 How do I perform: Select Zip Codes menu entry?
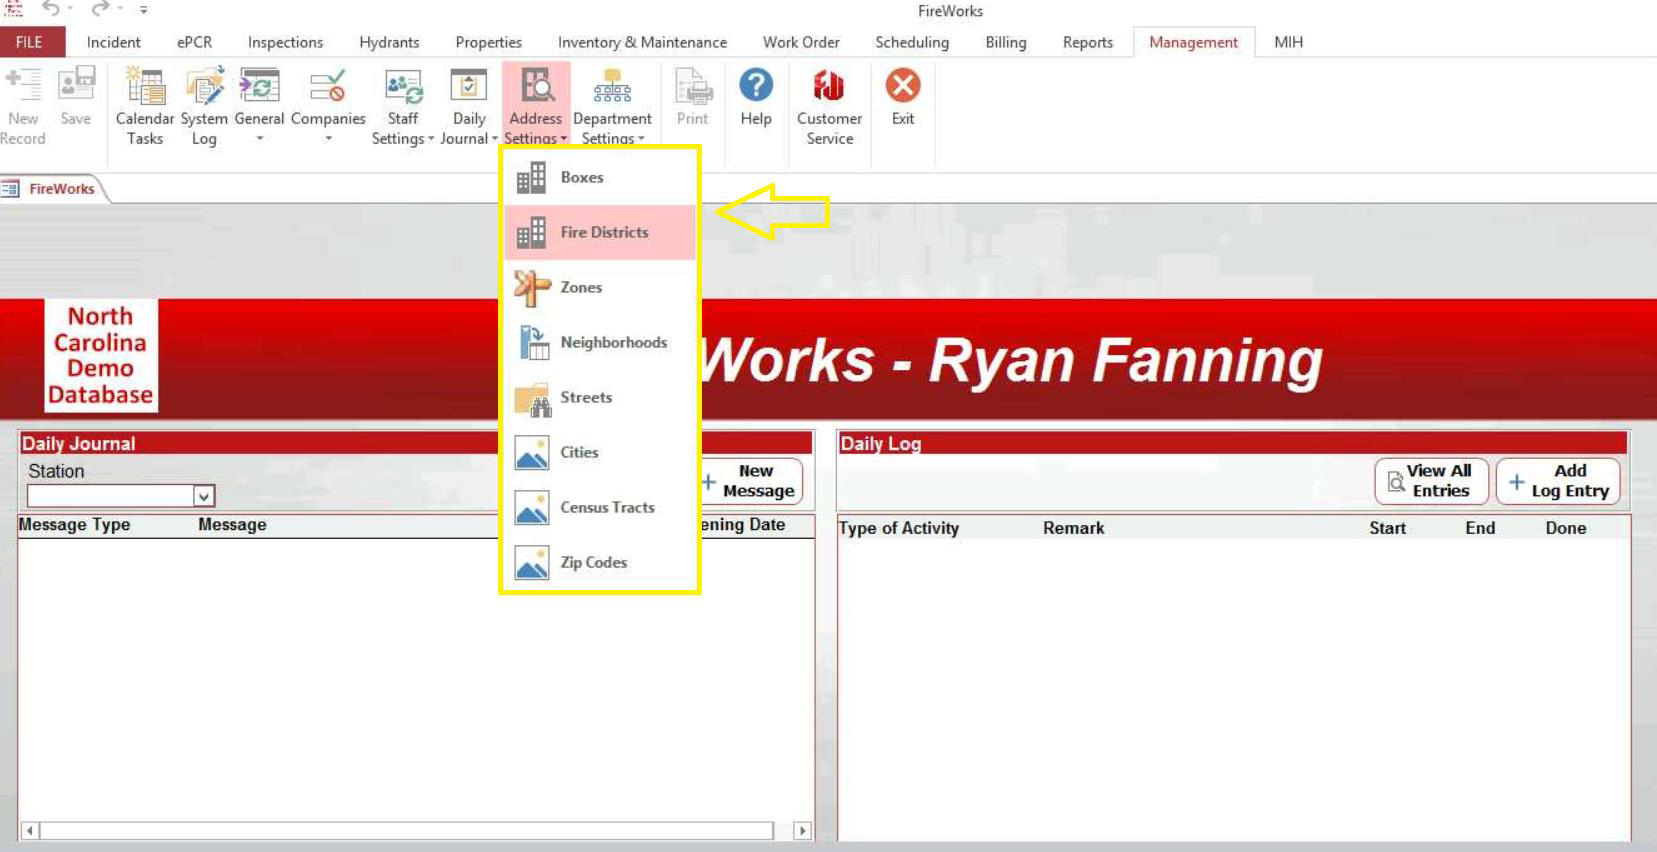[600, 563]
